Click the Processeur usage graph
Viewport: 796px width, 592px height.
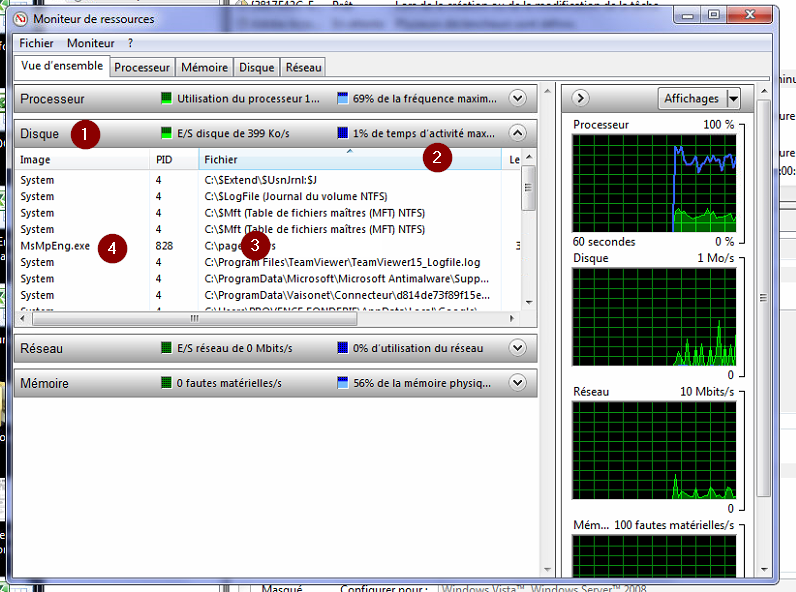(654, 183)
